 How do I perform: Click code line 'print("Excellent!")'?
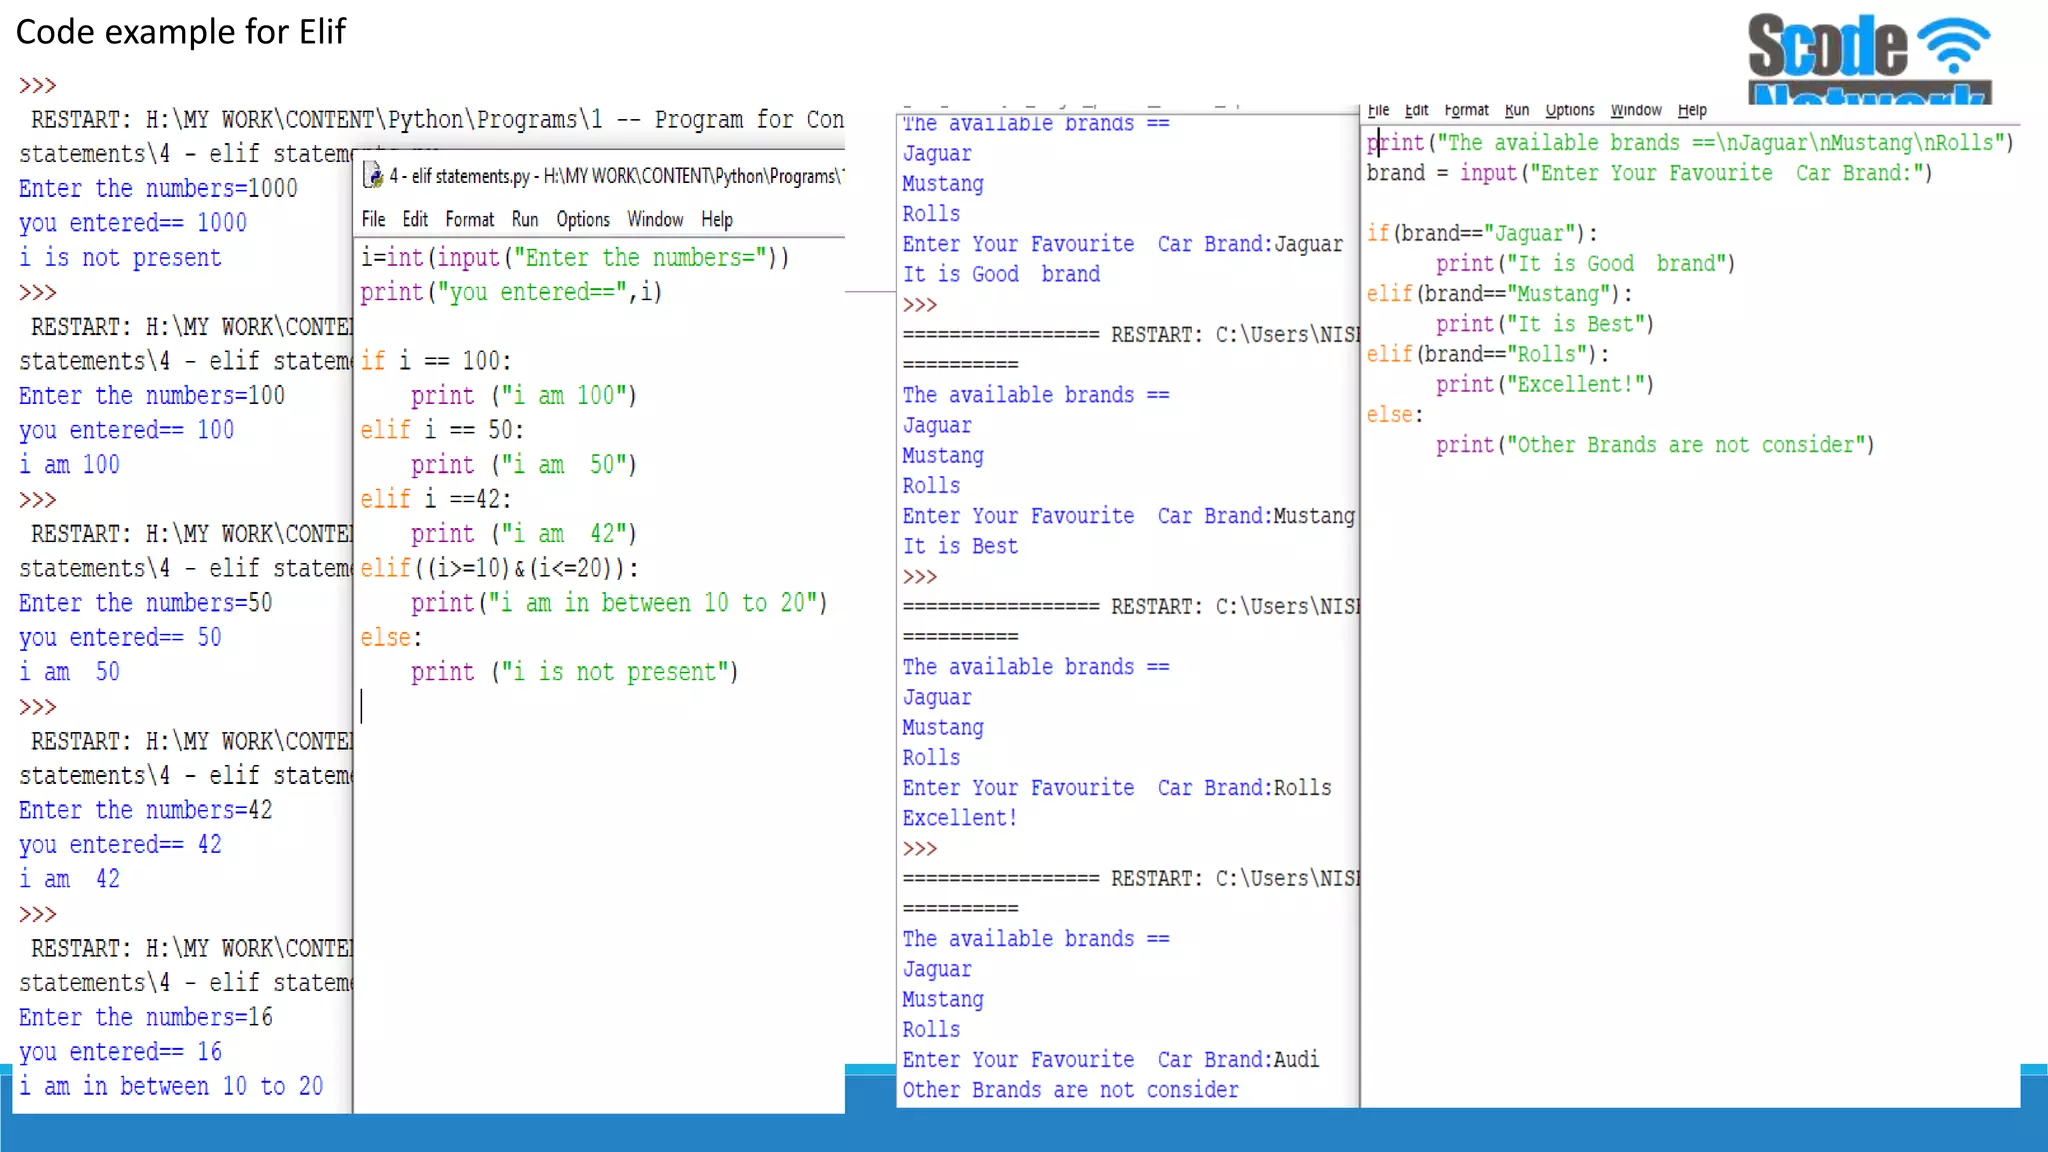[1545, 384]
